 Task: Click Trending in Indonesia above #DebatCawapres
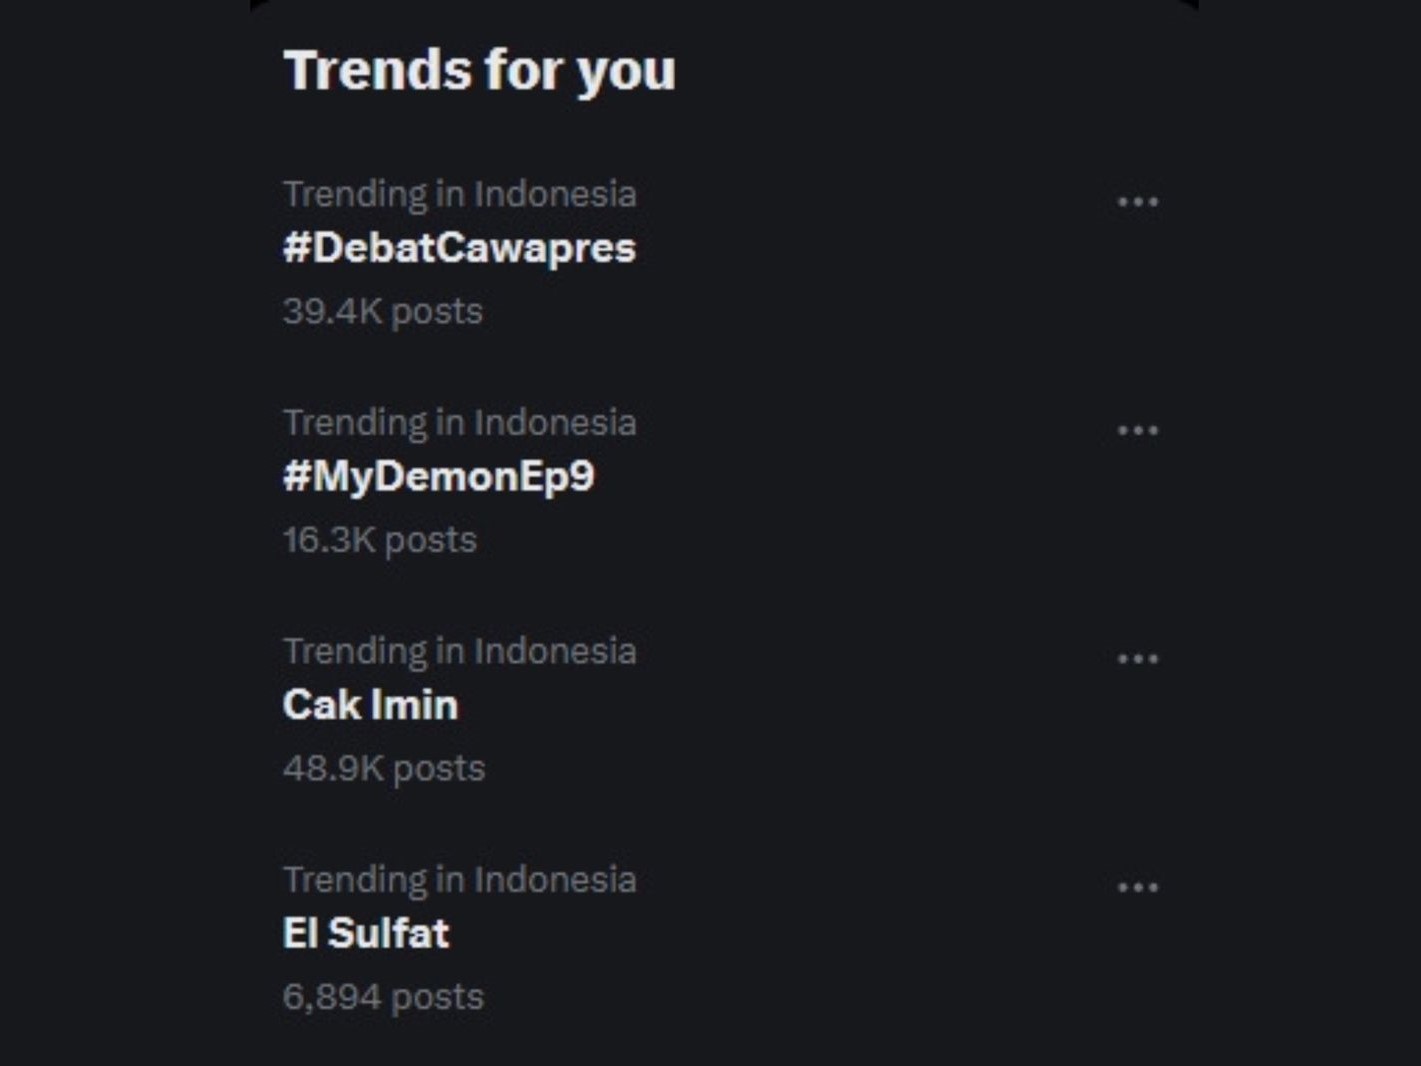tap(460, 194)
